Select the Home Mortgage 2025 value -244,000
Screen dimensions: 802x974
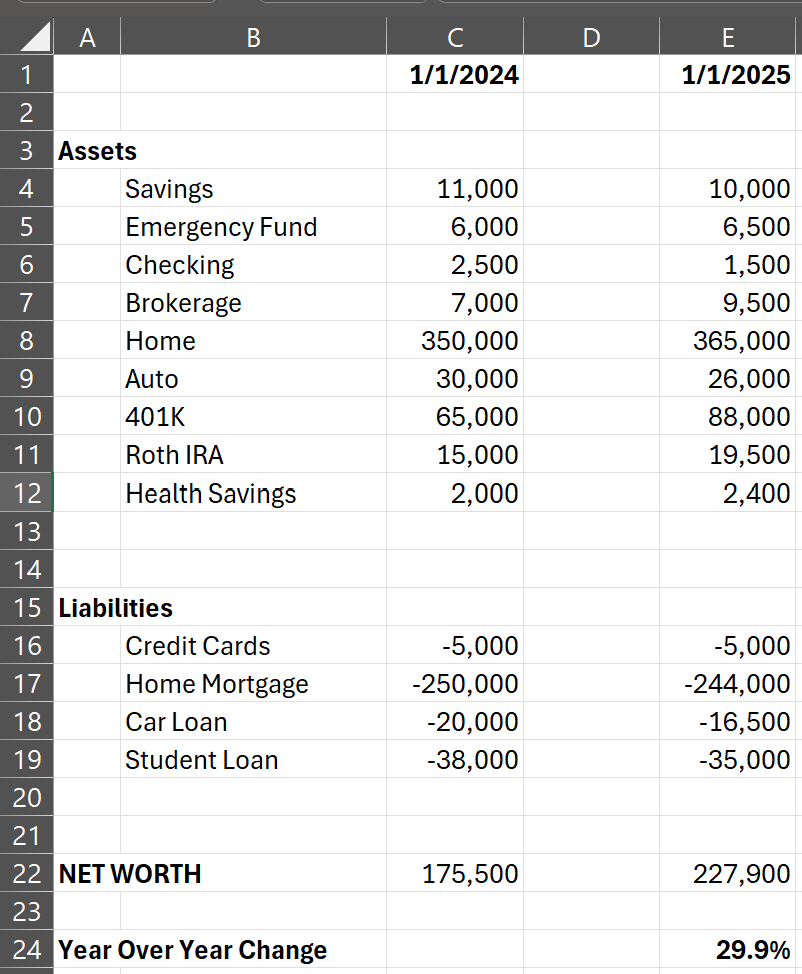tap(738, 684)
